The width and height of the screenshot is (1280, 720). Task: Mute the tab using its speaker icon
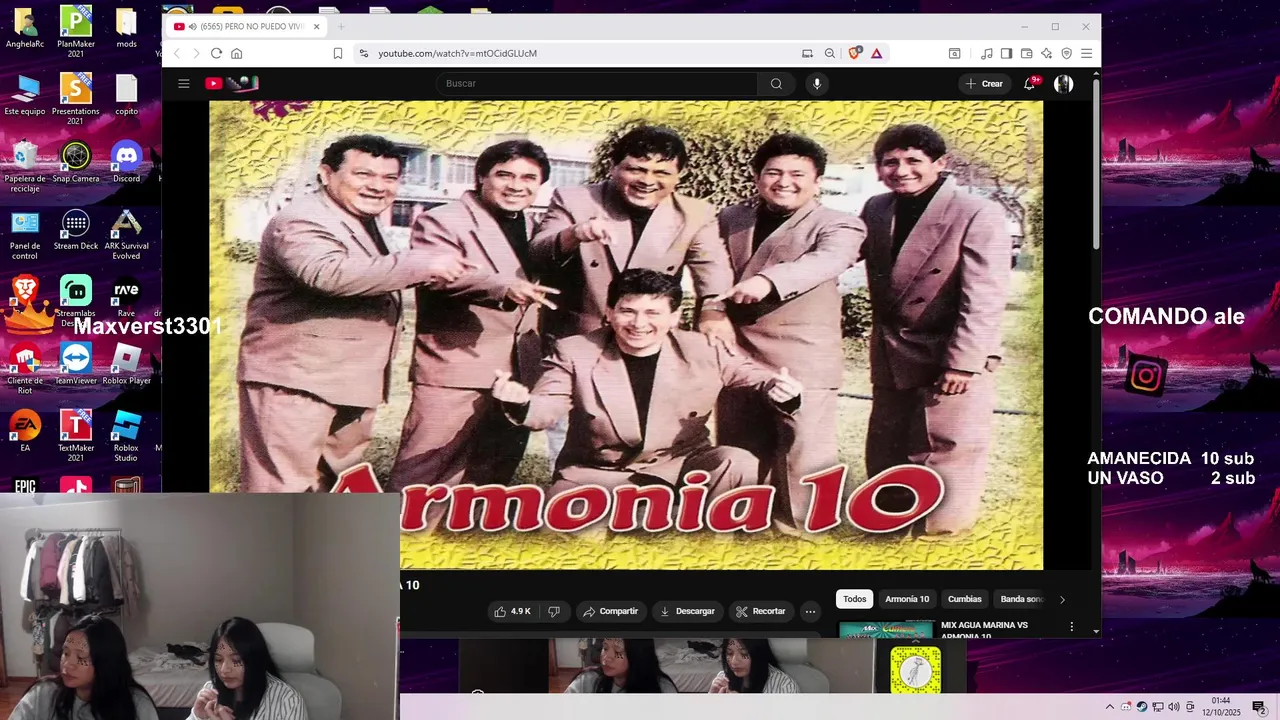(x=192, y=27)
